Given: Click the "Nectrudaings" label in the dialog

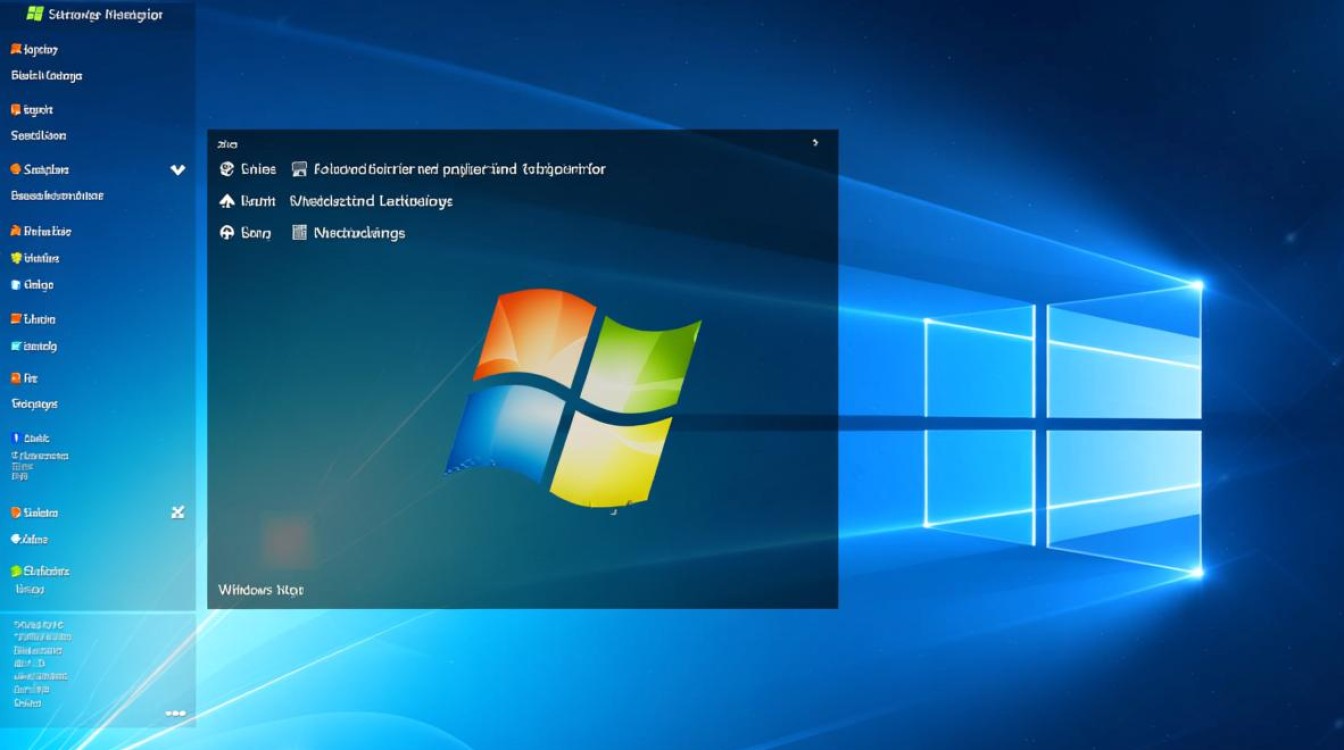Looking at the screenshot, I should [359, 233].
